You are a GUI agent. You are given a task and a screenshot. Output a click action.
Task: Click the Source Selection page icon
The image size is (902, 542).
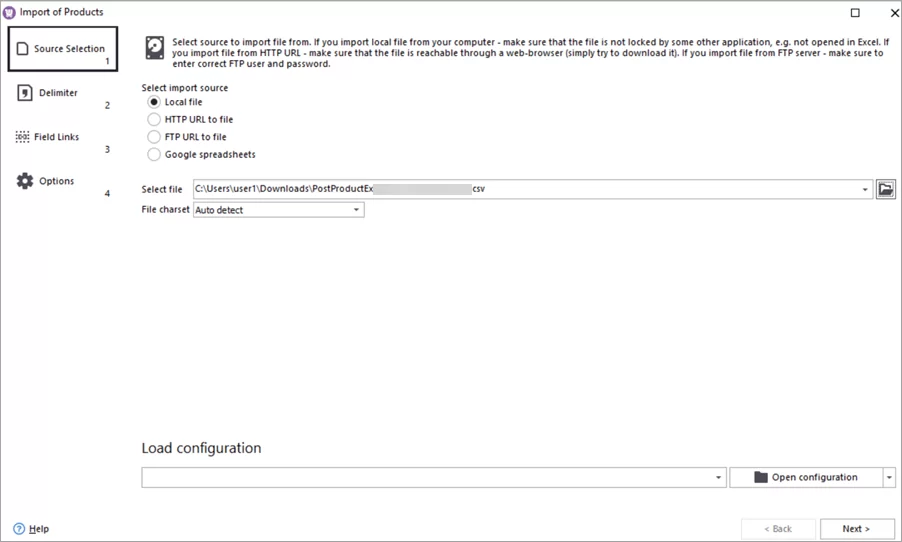click(x=22, y=48)
